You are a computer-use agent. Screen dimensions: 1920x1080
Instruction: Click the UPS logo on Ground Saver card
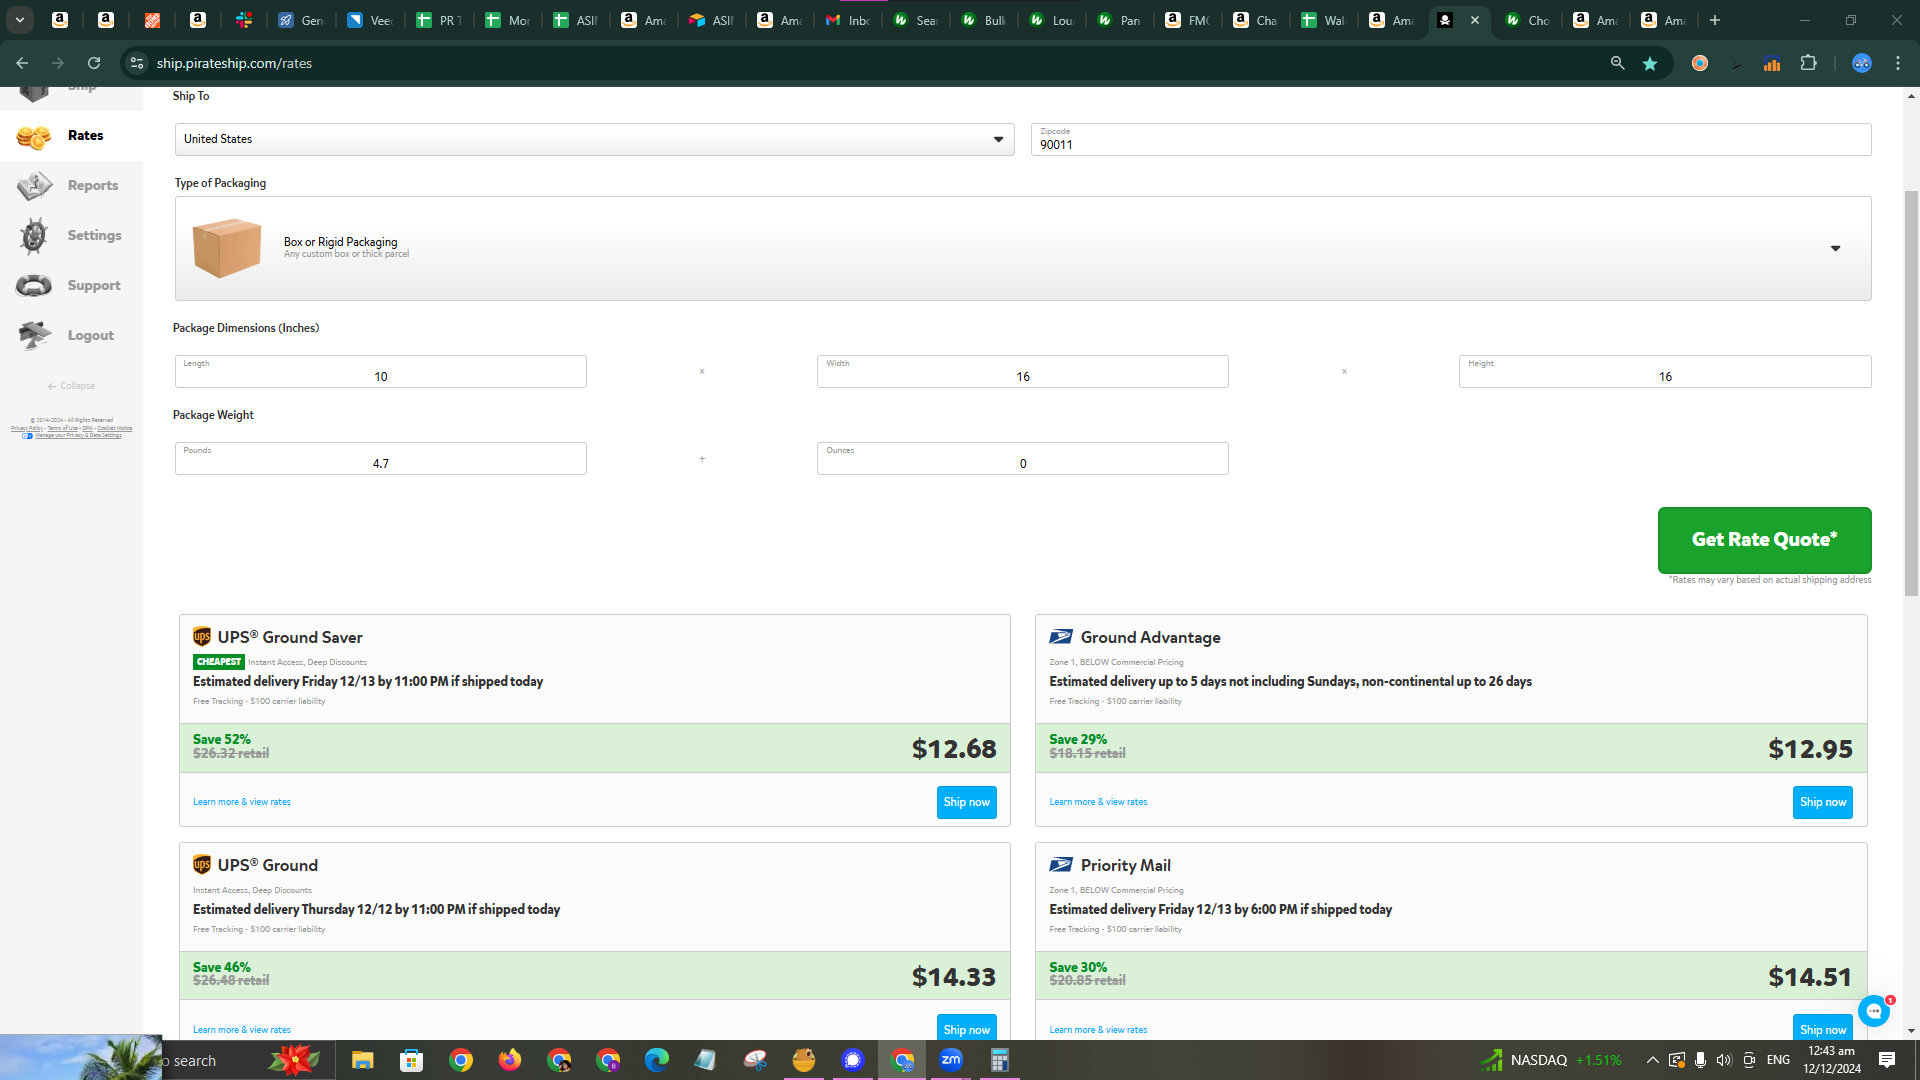(x=202, y=637)
